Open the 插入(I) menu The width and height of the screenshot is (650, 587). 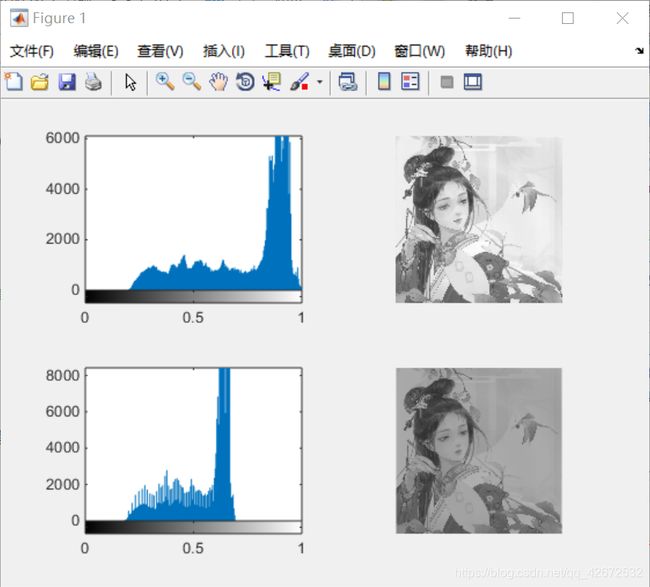(224, 51)
